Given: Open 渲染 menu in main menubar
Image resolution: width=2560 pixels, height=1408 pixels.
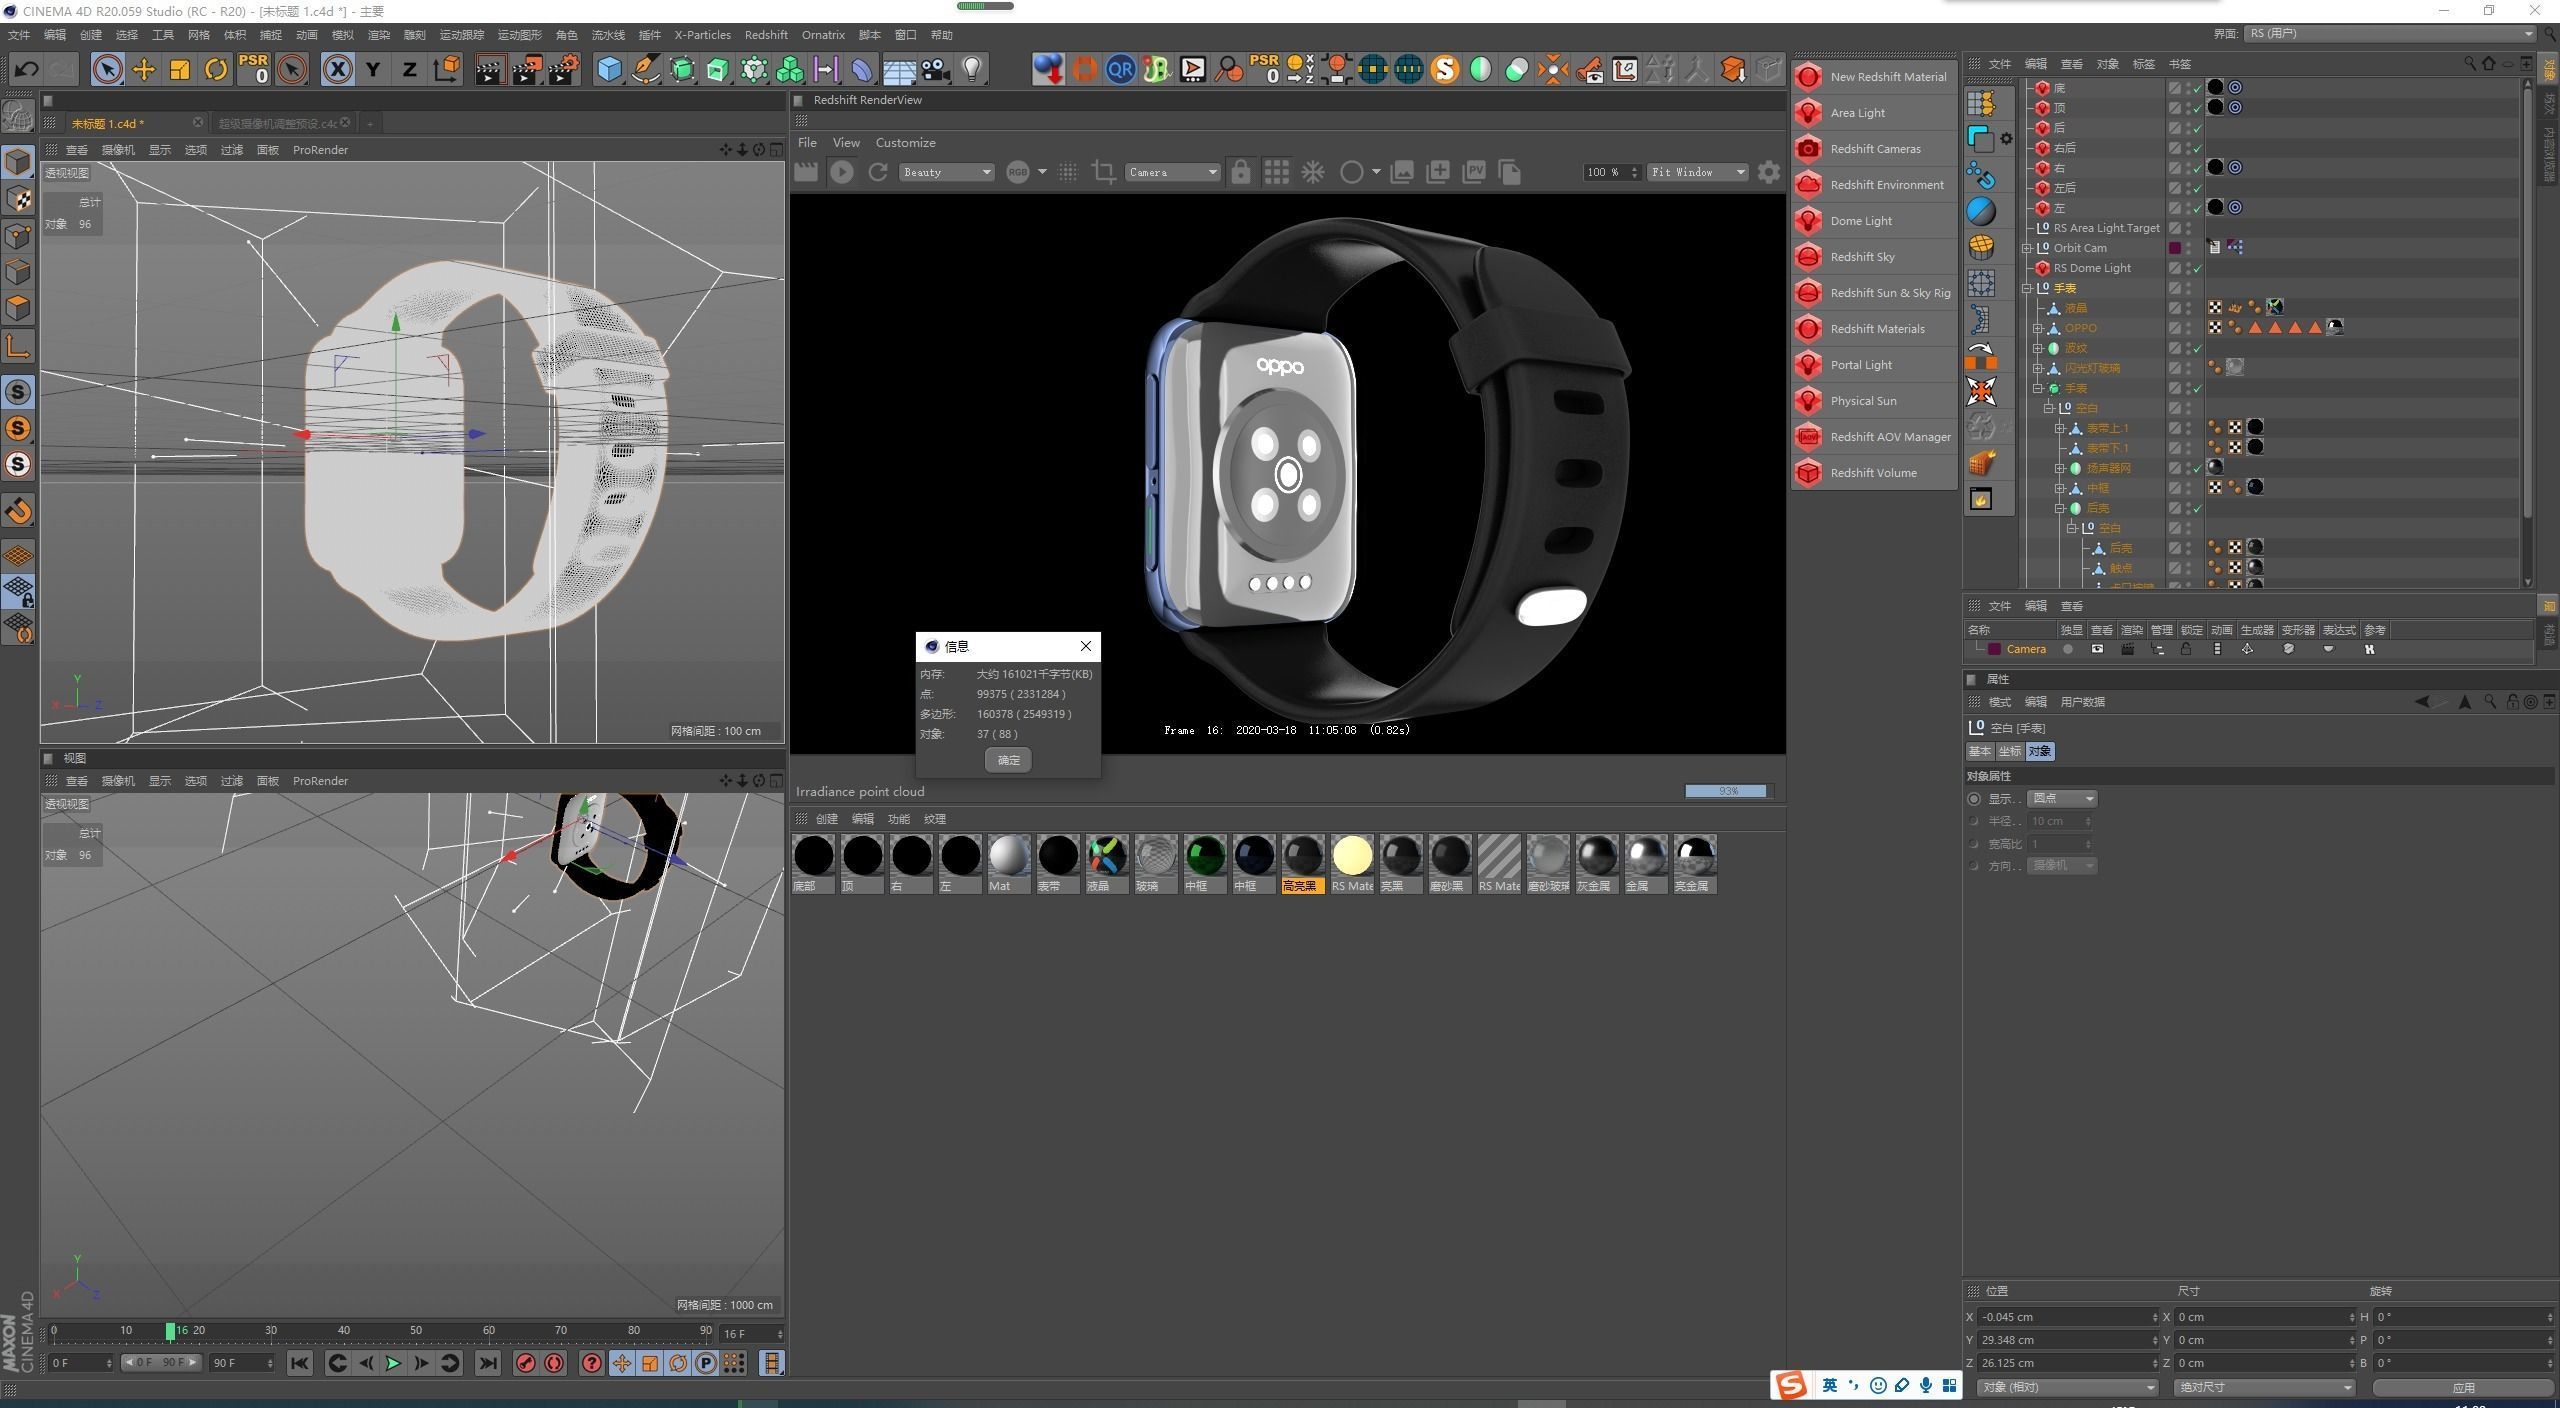Looking at the screenshot, I should click(x=378, y=35).
